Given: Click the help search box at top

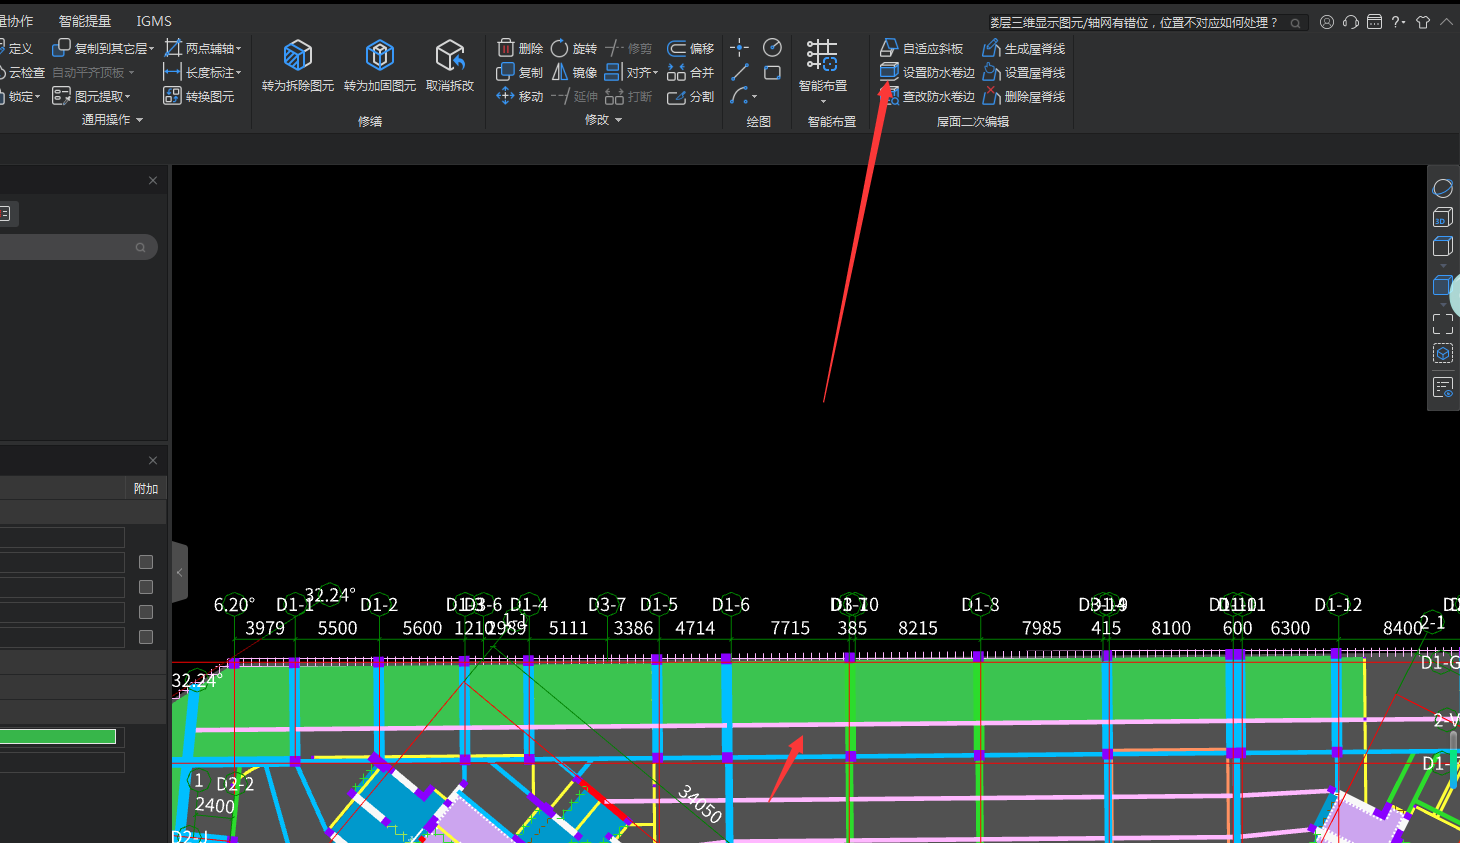Looking at the screenshot, I should (1140, 22).
